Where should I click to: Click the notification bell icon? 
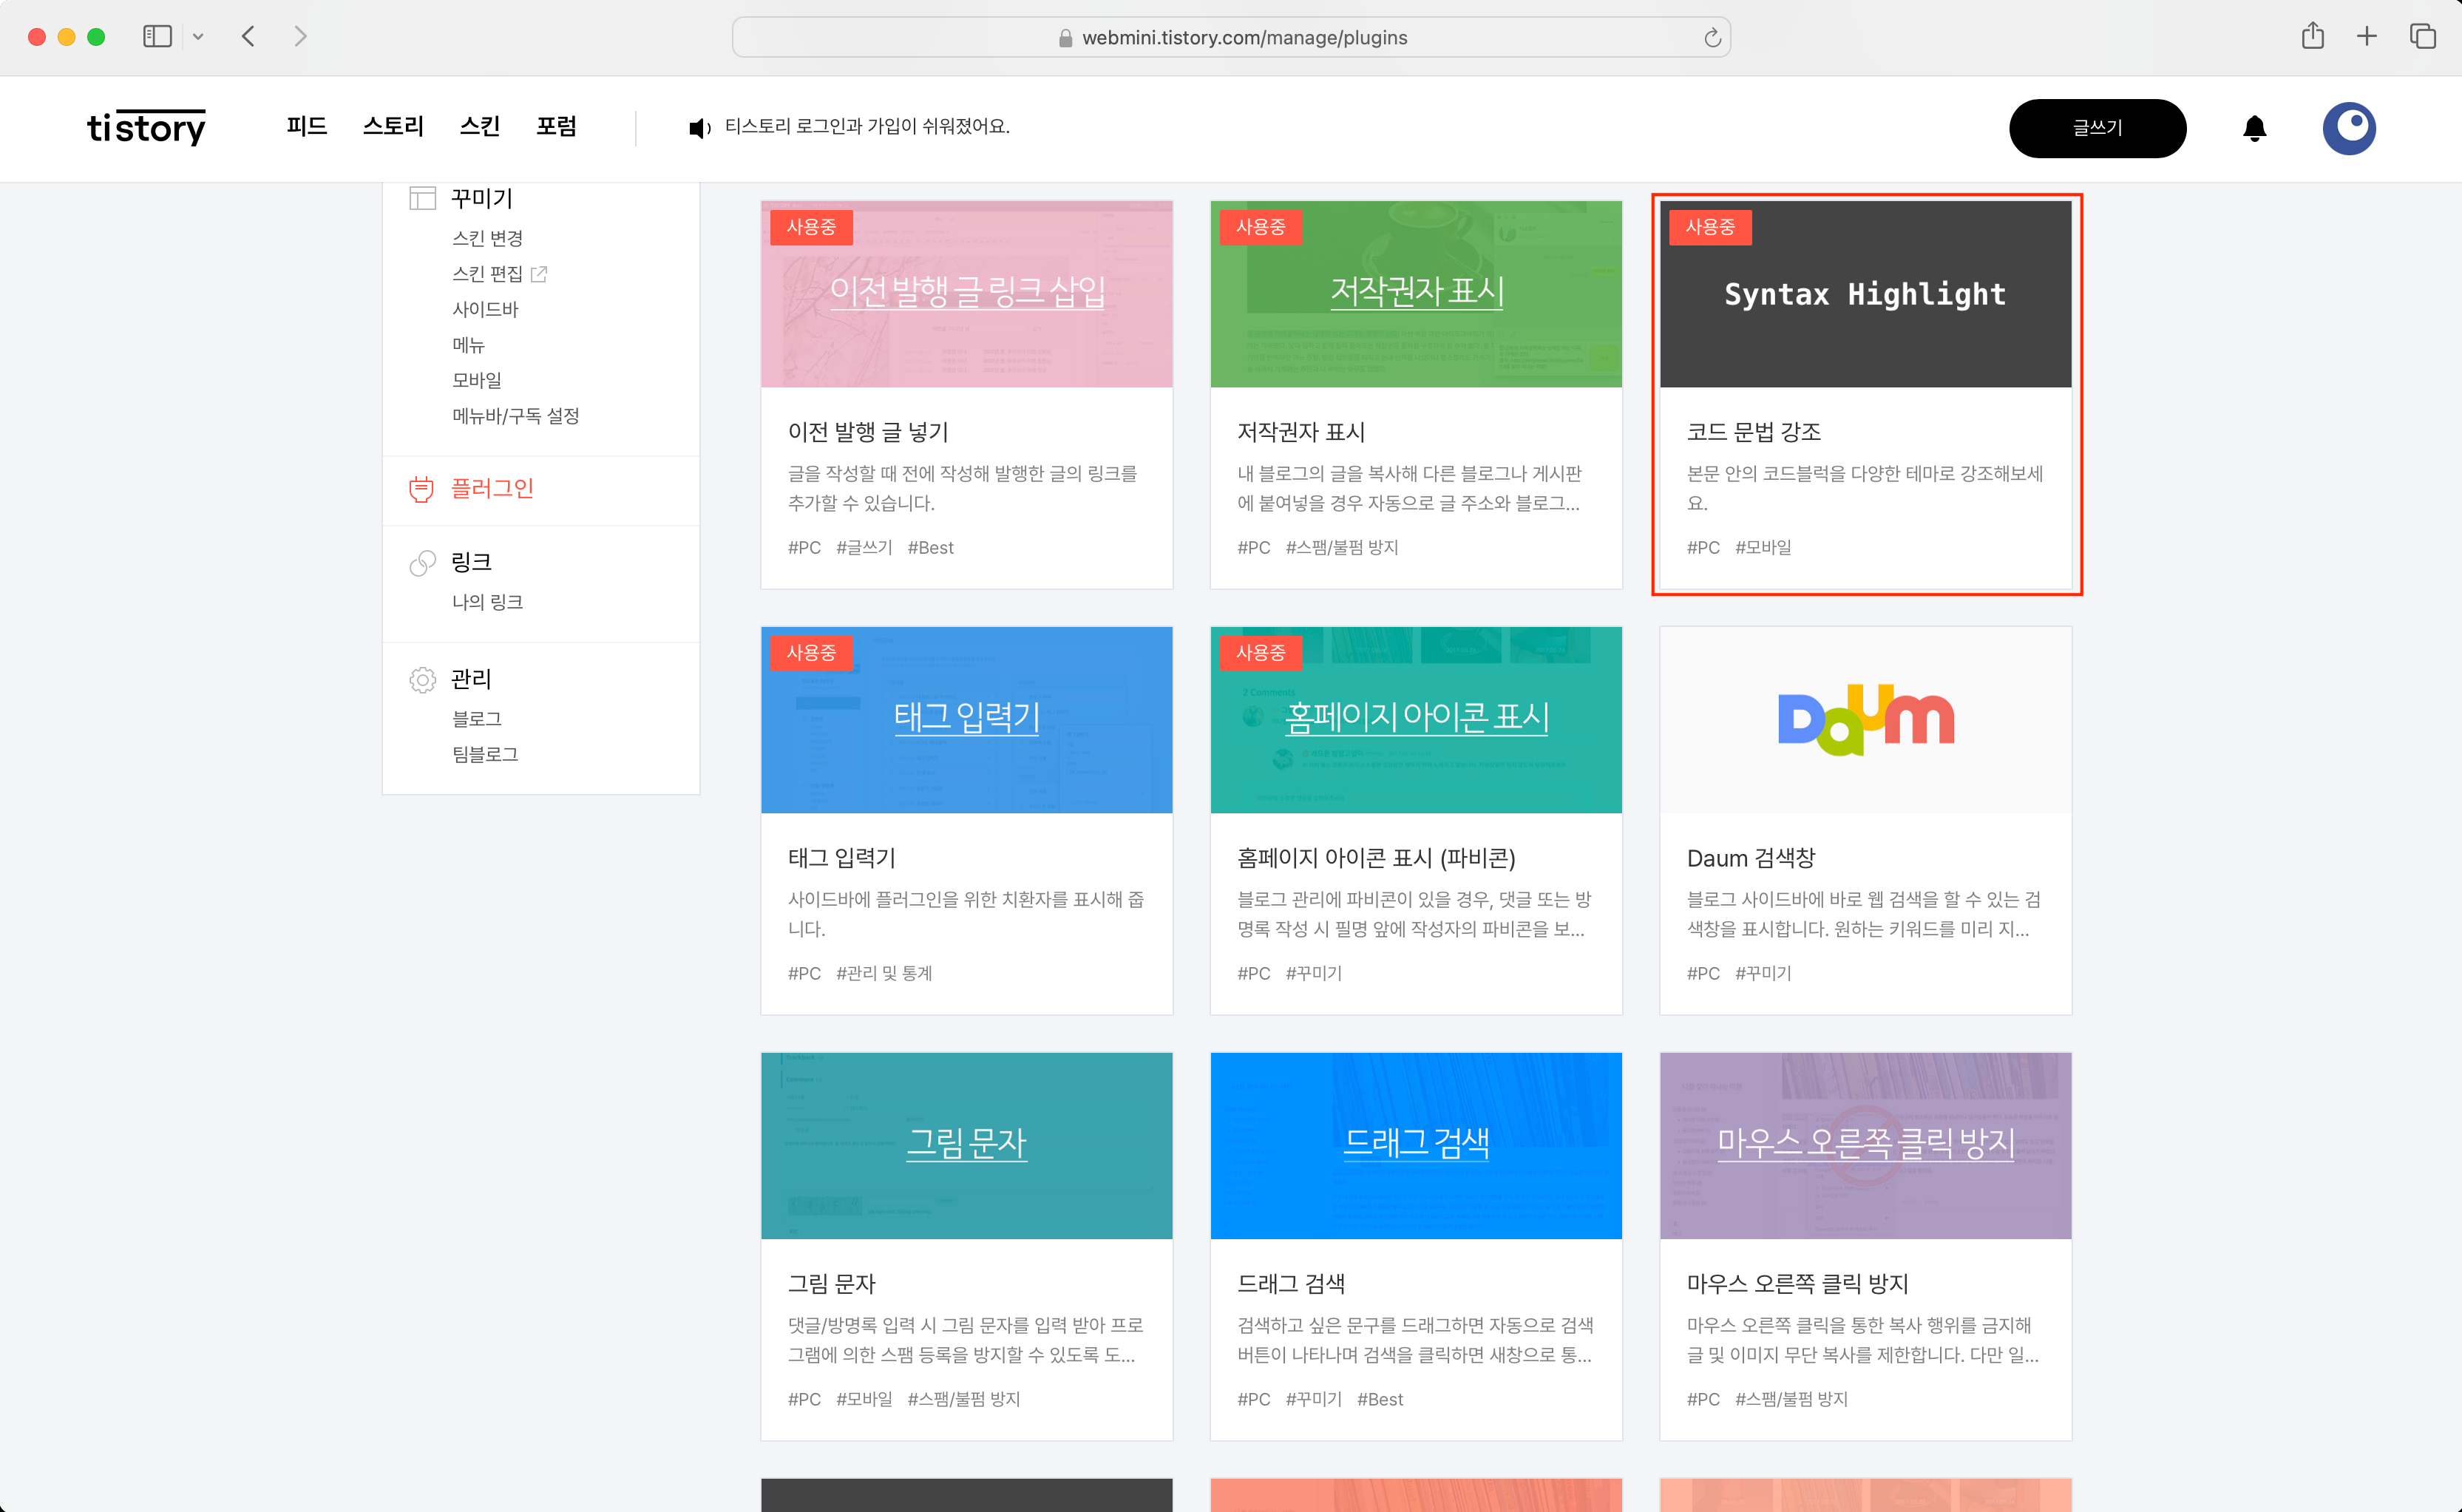2254,128
